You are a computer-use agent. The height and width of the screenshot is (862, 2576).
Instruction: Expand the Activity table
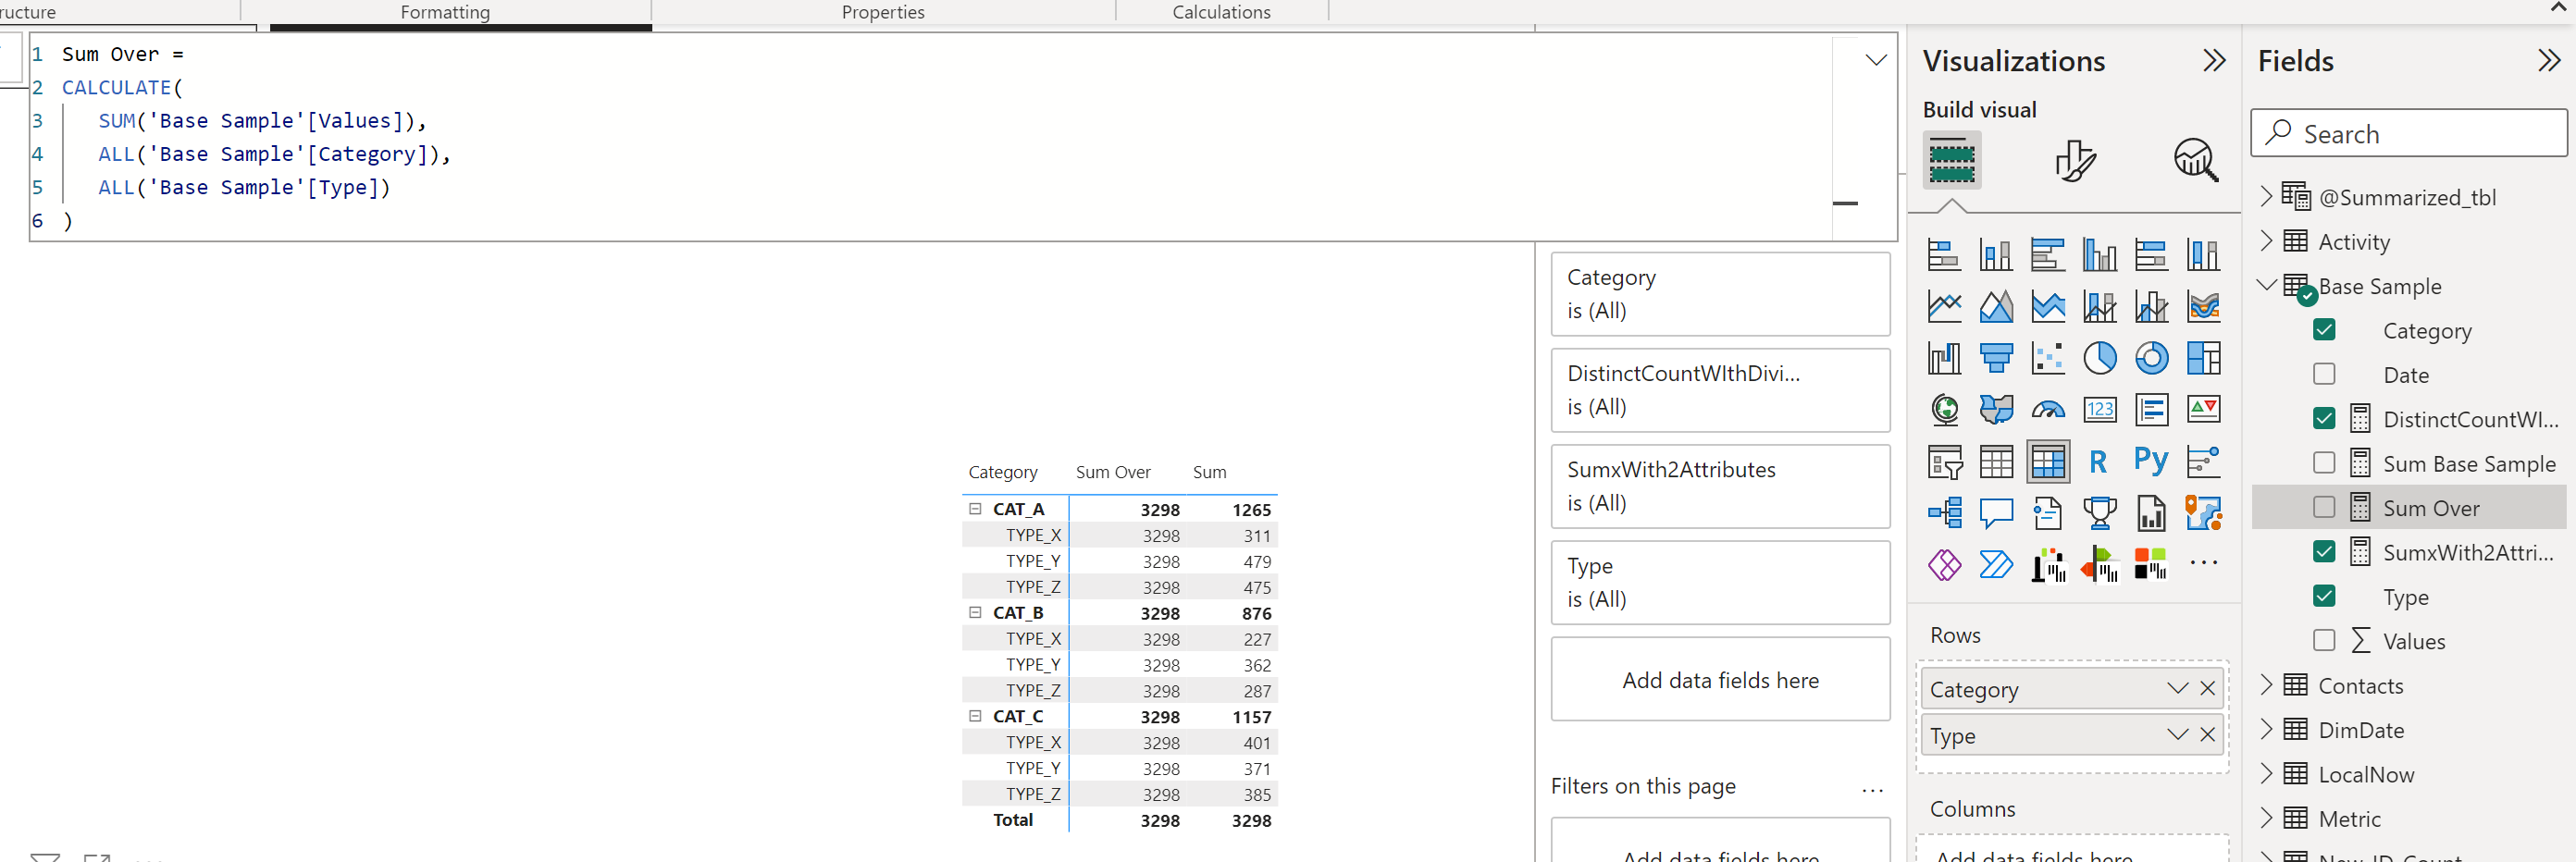point(2266,241)
